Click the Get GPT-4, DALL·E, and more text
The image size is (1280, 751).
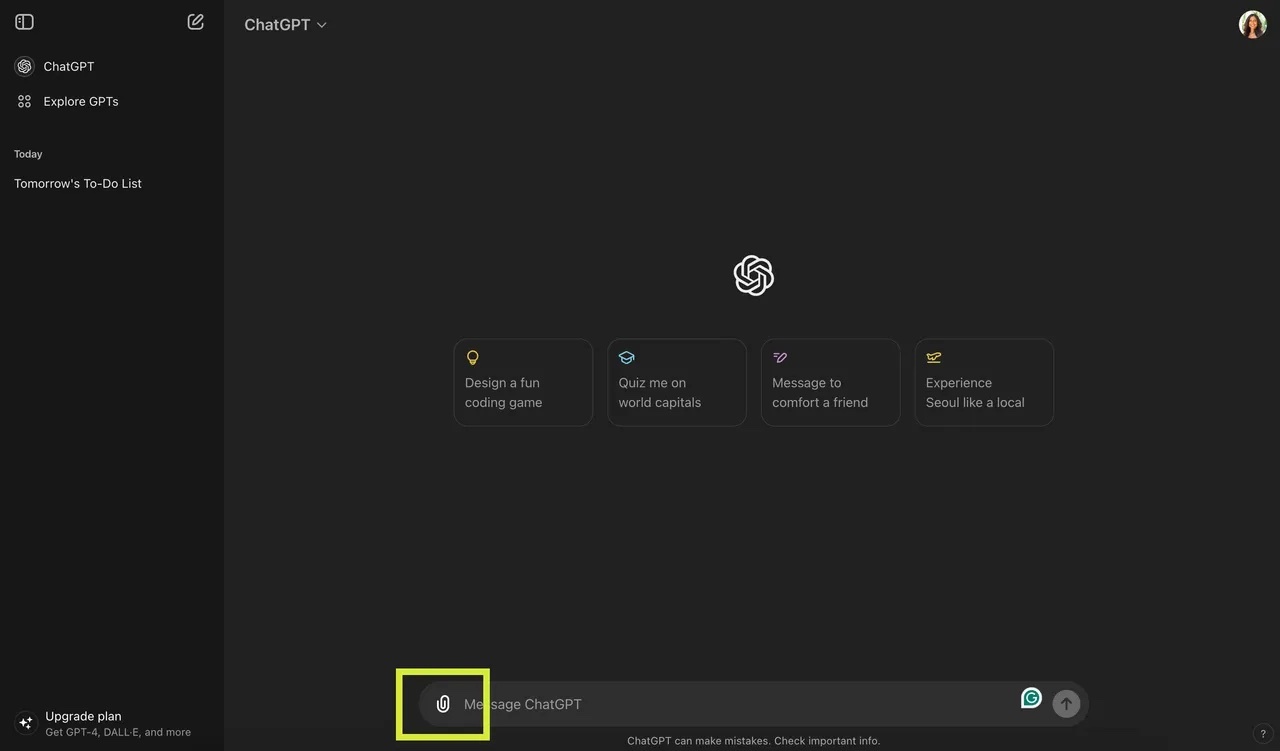pyautogui.click(x=118, y=732)
